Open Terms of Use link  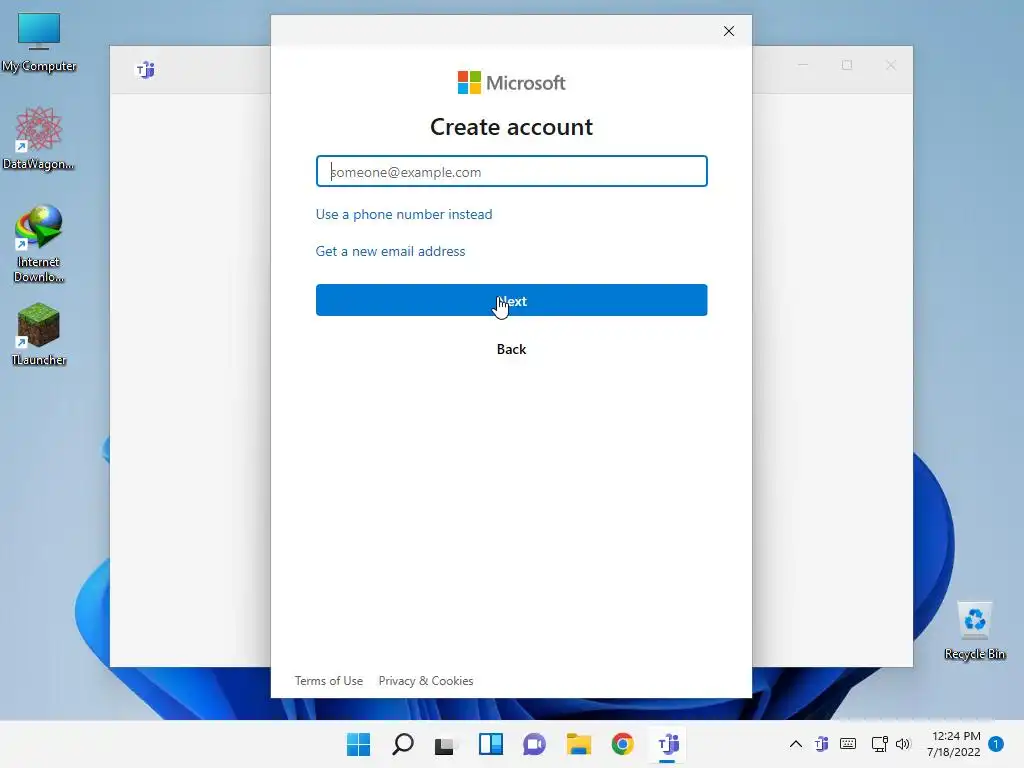[328, 680]
